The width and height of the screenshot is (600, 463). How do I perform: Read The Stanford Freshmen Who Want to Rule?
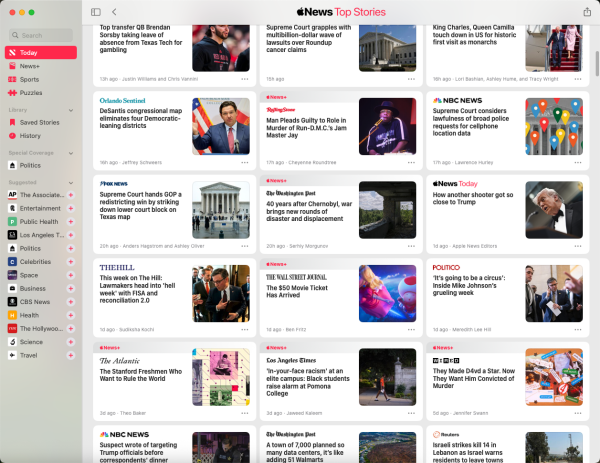pos(140,375)
